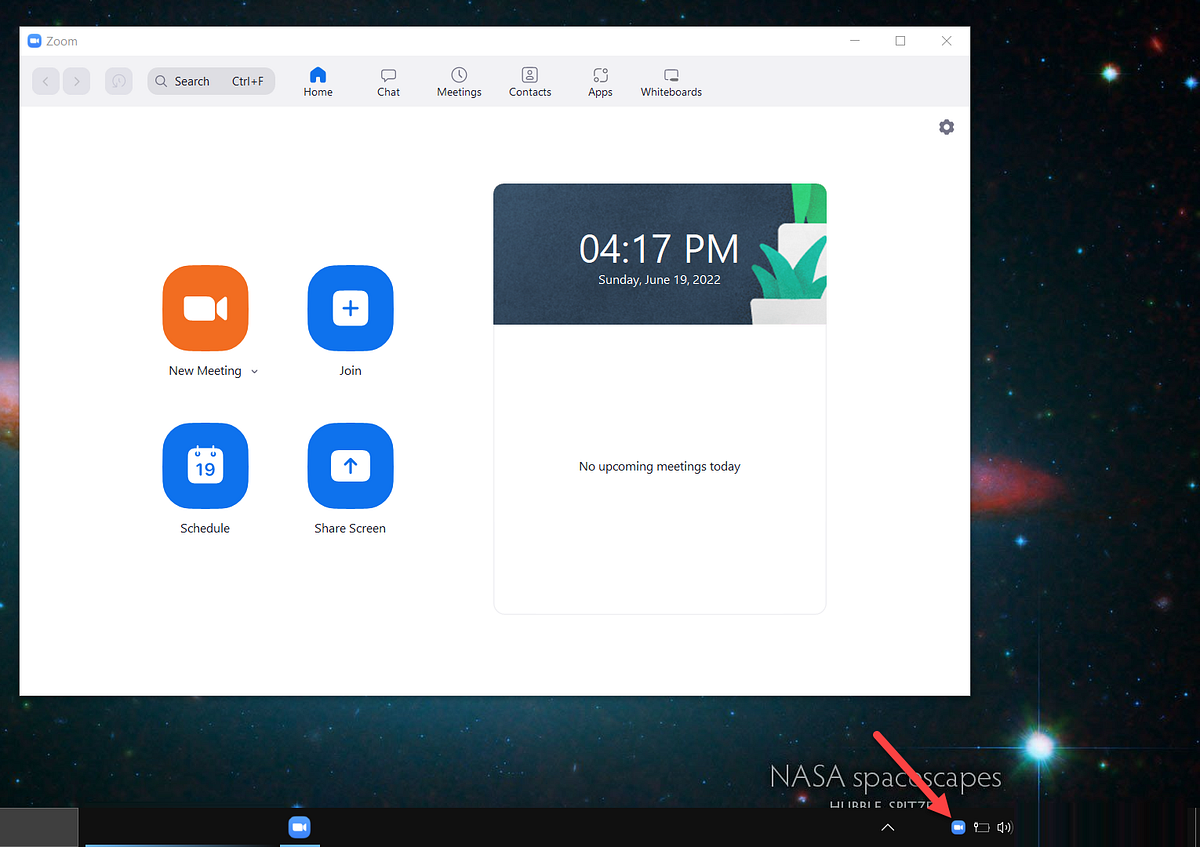The height and width of the screenshot is (847, 1200).
Task: Click the blue Join plus icon
Action: [x=350, y=308]
